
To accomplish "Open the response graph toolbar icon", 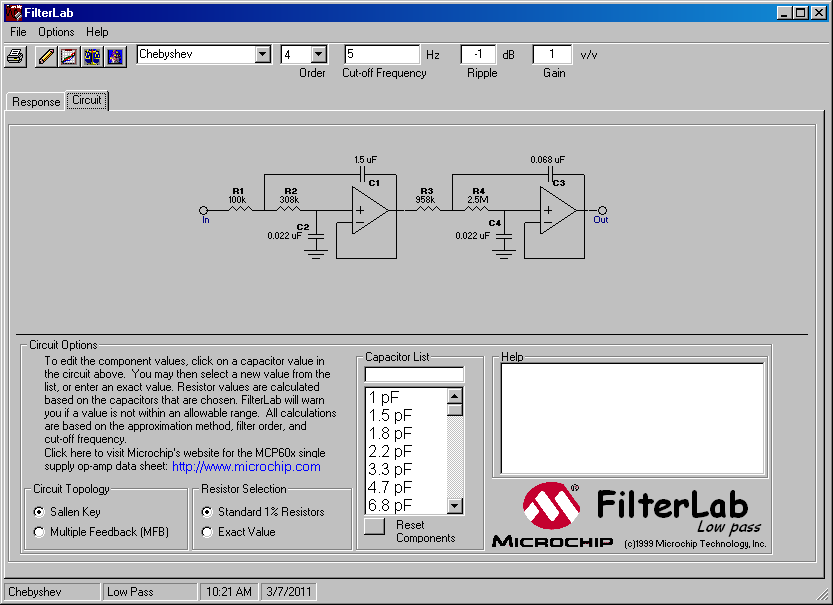I will [69, 56].
